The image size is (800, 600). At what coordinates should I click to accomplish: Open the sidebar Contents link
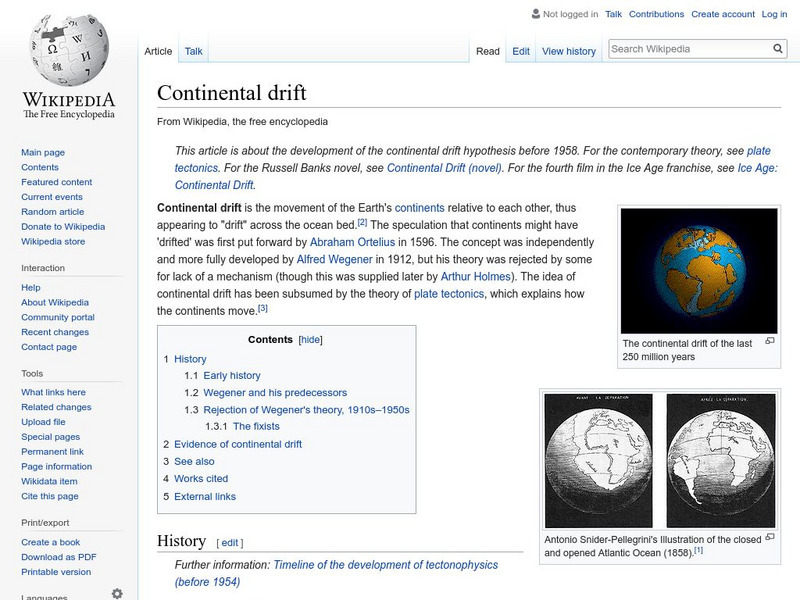tap(40, 167)
